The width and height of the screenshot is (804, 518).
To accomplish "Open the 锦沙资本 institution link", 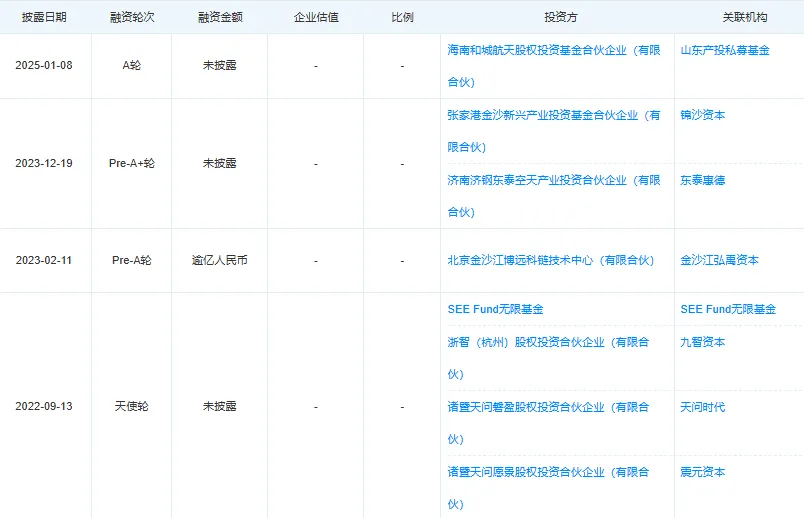I will click(702, 115).
